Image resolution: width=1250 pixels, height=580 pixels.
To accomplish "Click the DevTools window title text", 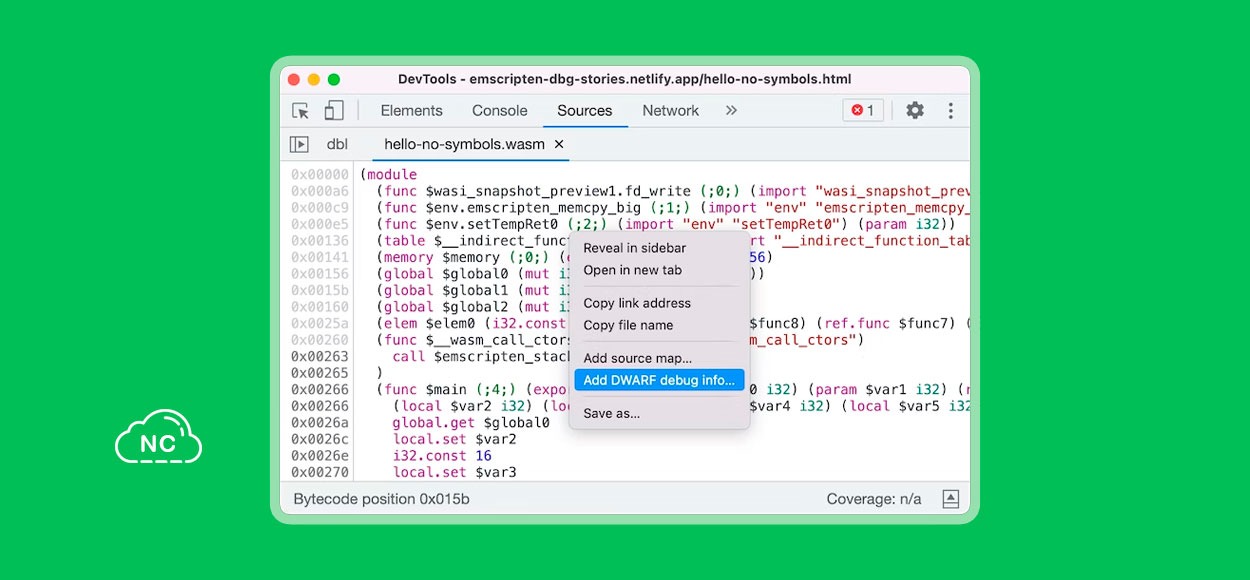I will click(x=624, y=79).
